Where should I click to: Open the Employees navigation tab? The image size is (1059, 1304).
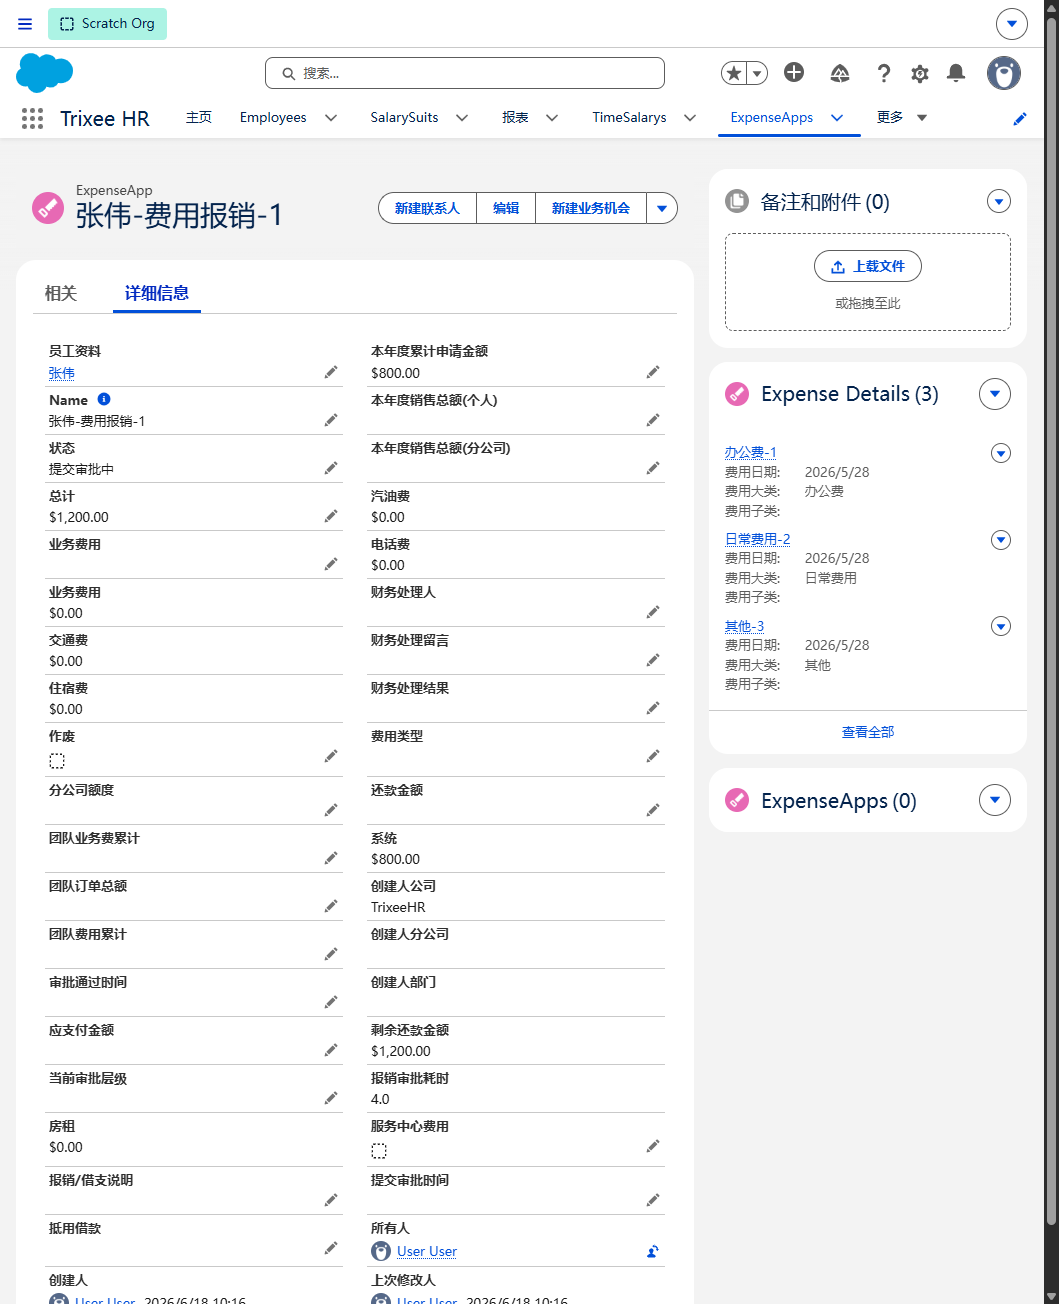pyautogui.click(x=273, y=117)
